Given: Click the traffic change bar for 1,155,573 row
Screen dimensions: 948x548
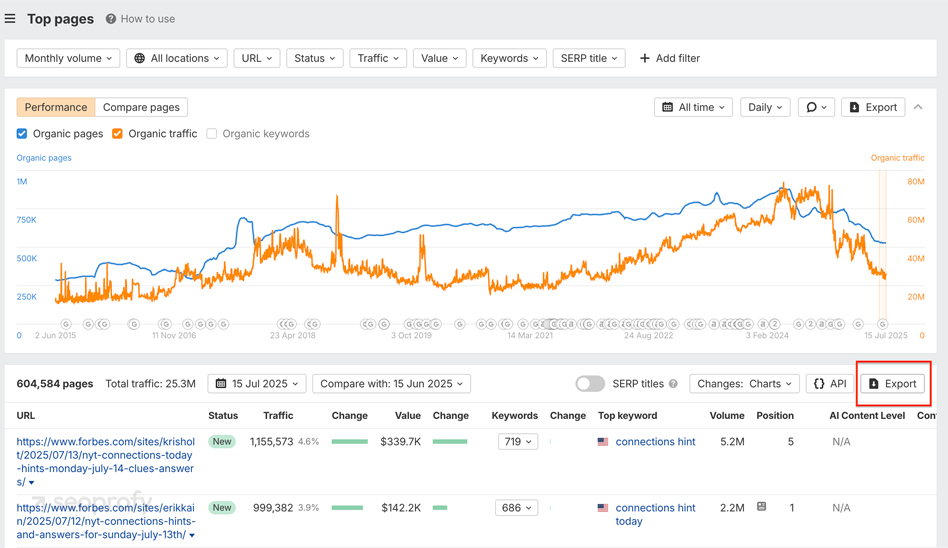Looking at the screenshot, I should click(x=349, y=442).
